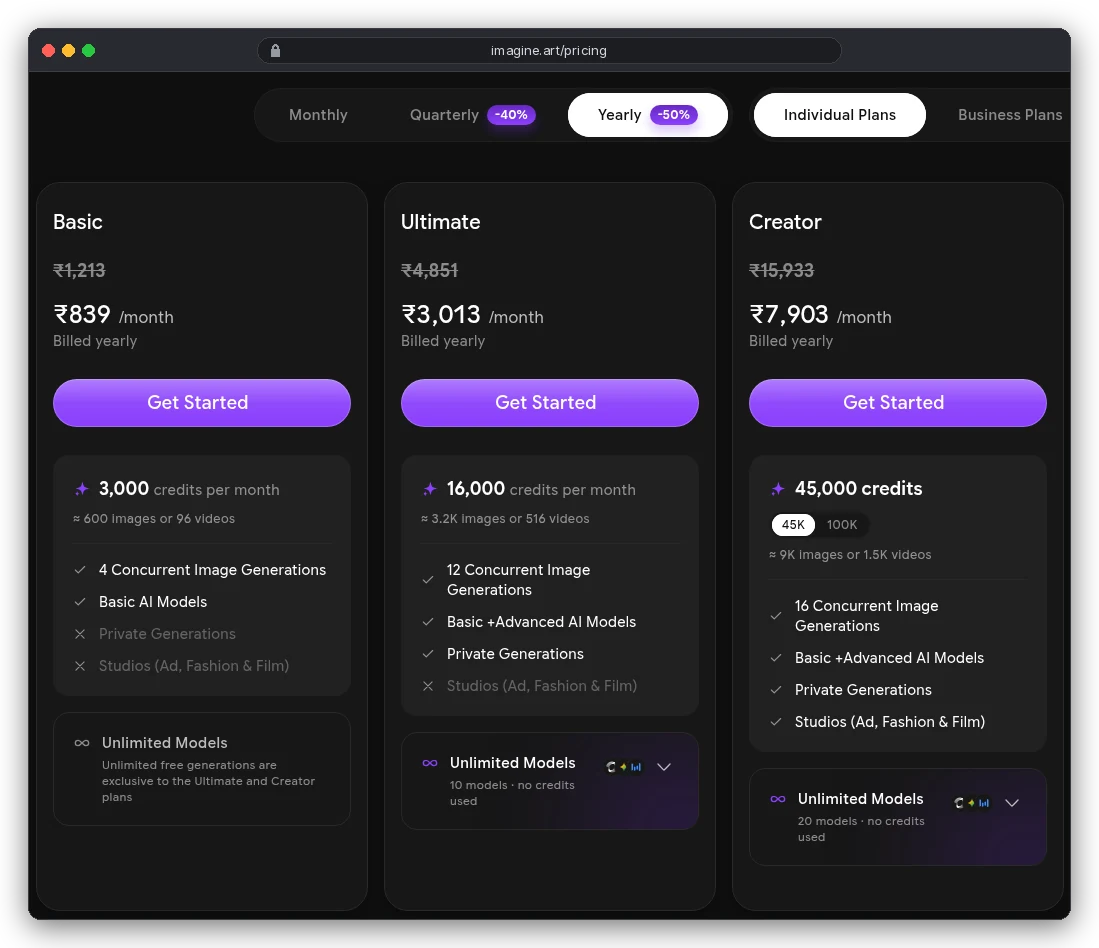
Task: Click the infinity icon in Ultimate card
Action: pyautogui.click(x=430, y=763)
